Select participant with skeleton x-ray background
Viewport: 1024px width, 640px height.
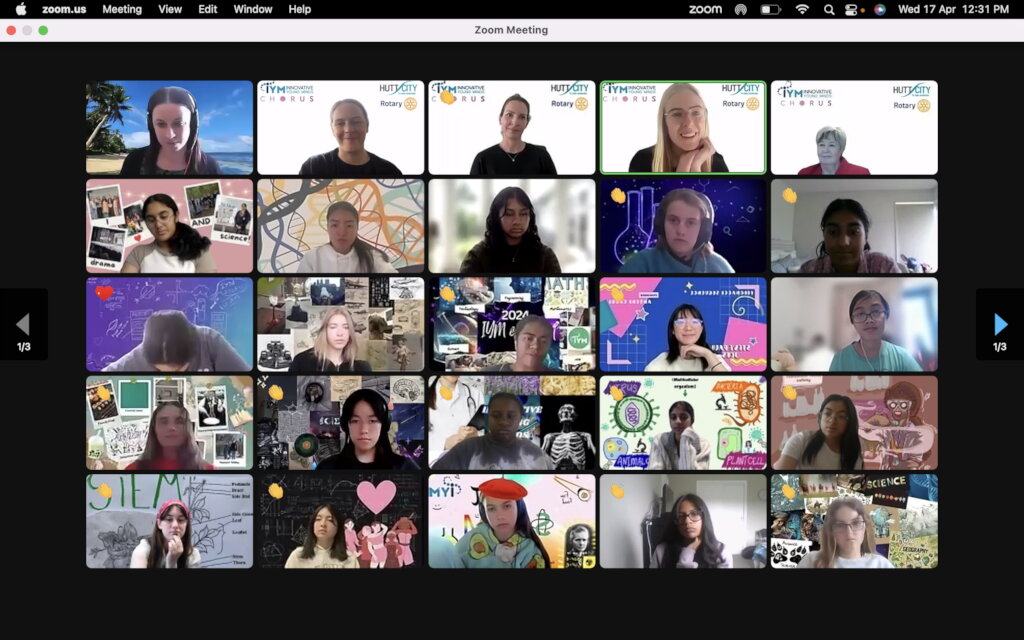[512, 423]
